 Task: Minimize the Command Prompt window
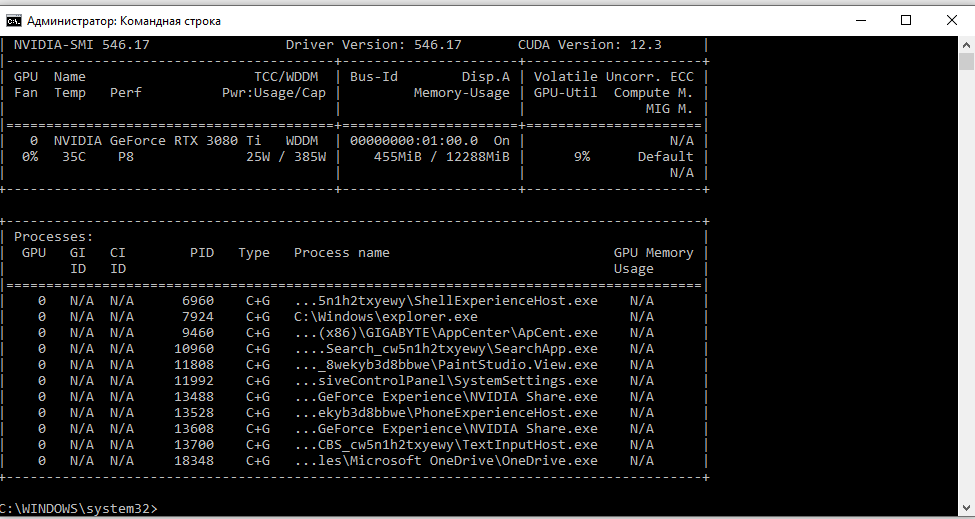[859, 20]
